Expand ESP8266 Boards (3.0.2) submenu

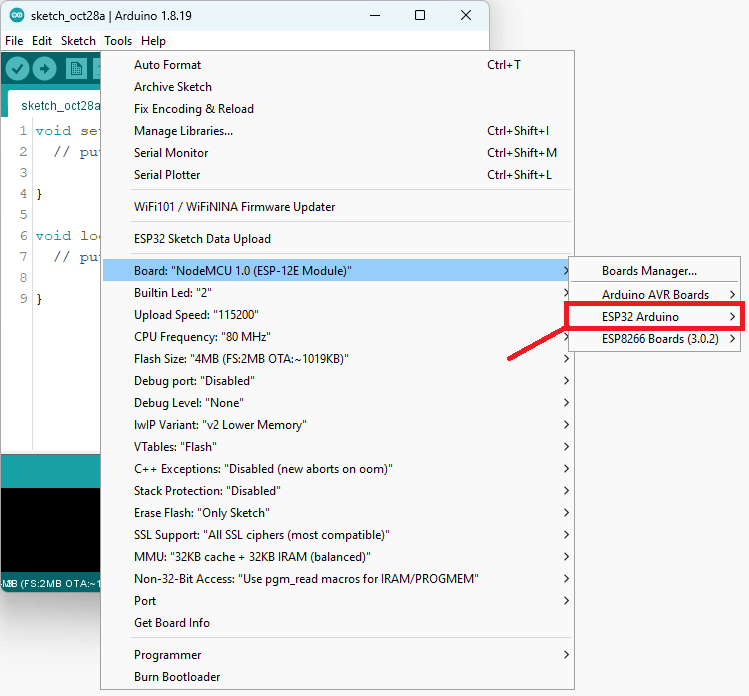[654, 338]
